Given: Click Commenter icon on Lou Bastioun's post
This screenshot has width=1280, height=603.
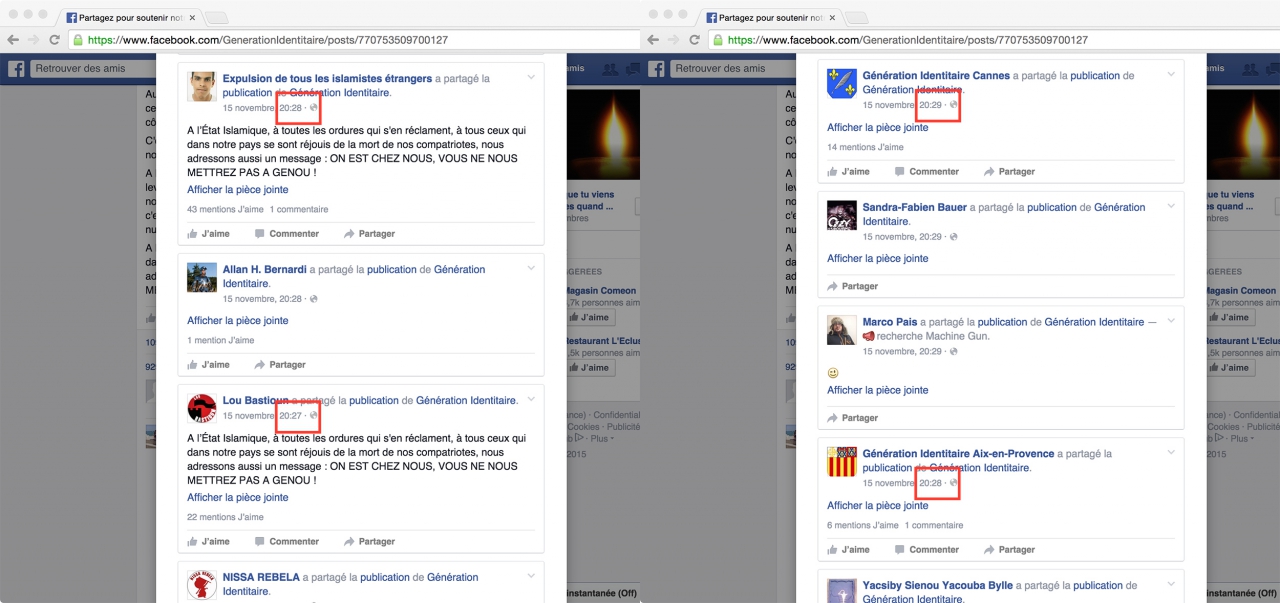Looking at the screenshot, I should [x=260, y=541].
